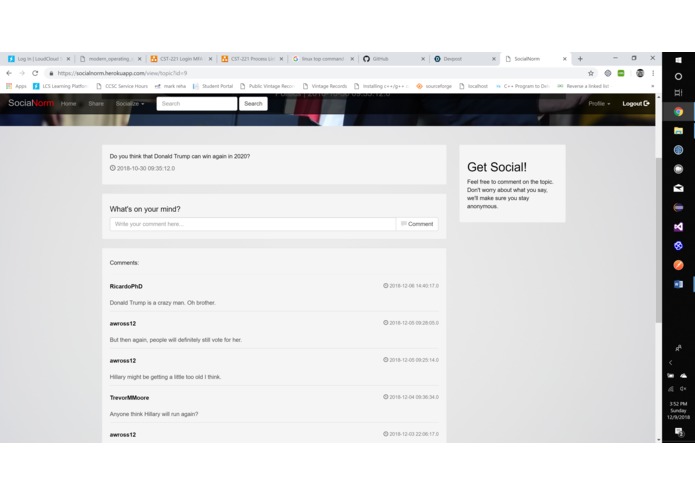Expand the Socialize dropdown in navbar
This screenshot has height=494, width=695.
point(130,104)
